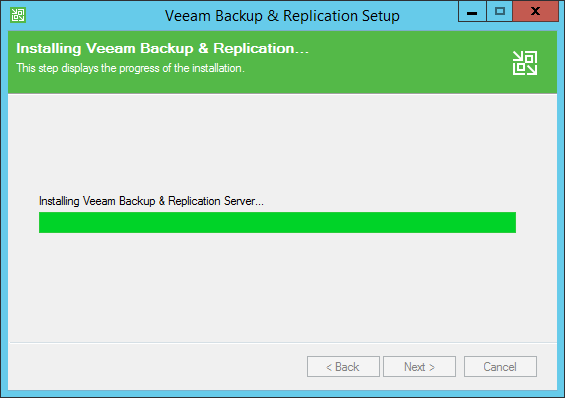This screenshot has width=565, height=398.
Task: Click the bold 'Installing Veeam Backup & Replication…' heading
Action: click(x=163, y=49)
